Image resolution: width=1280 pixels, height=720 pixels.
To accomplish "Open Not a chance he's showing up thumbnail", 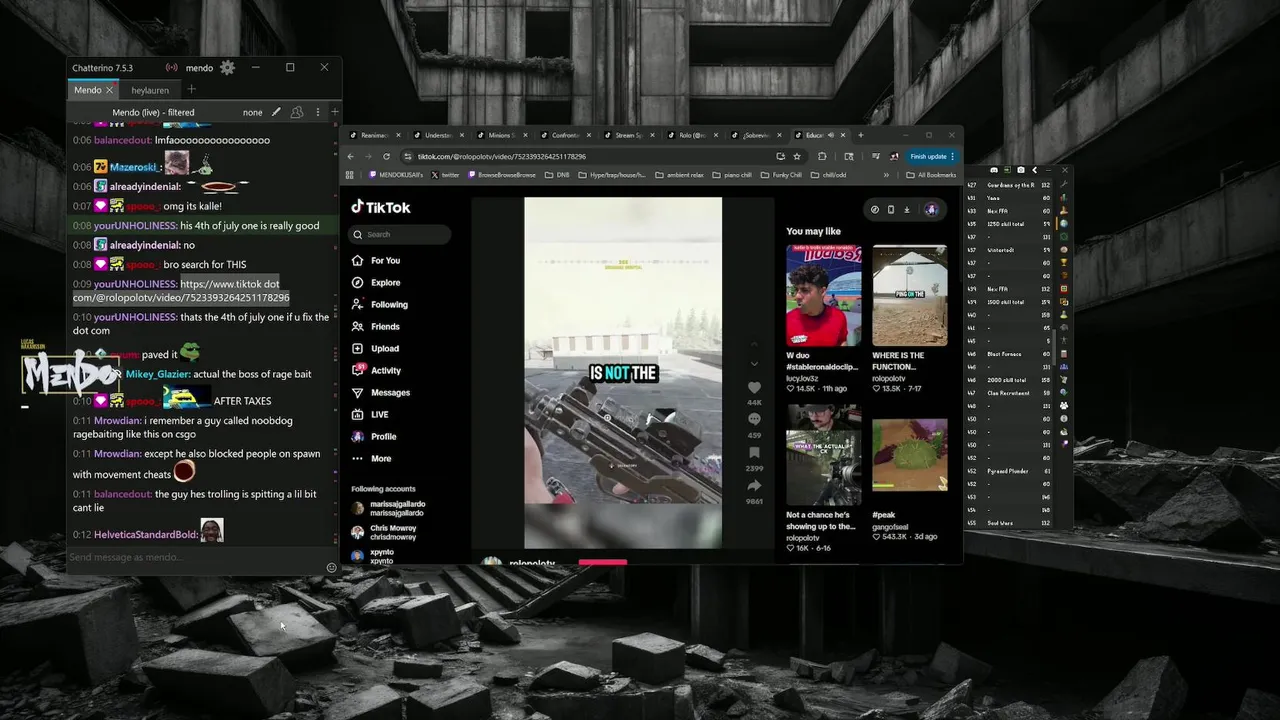I will coord(823,455).
